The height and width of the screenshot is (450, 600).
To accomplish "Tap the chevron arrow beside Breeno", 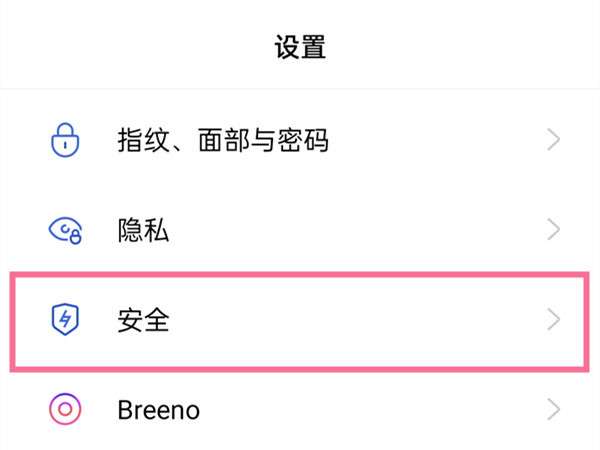I will pyautogui.click(x=554, y=409).
